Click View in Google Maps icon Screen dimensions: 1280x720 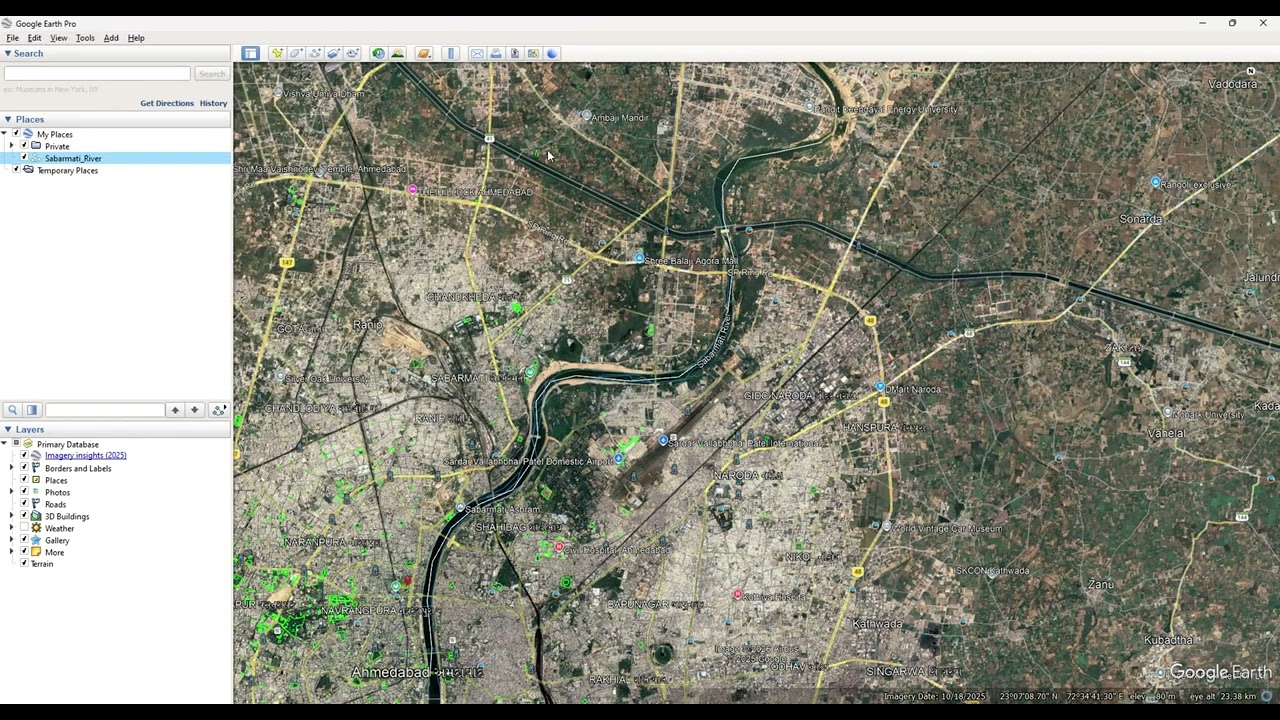click(533, 53)
